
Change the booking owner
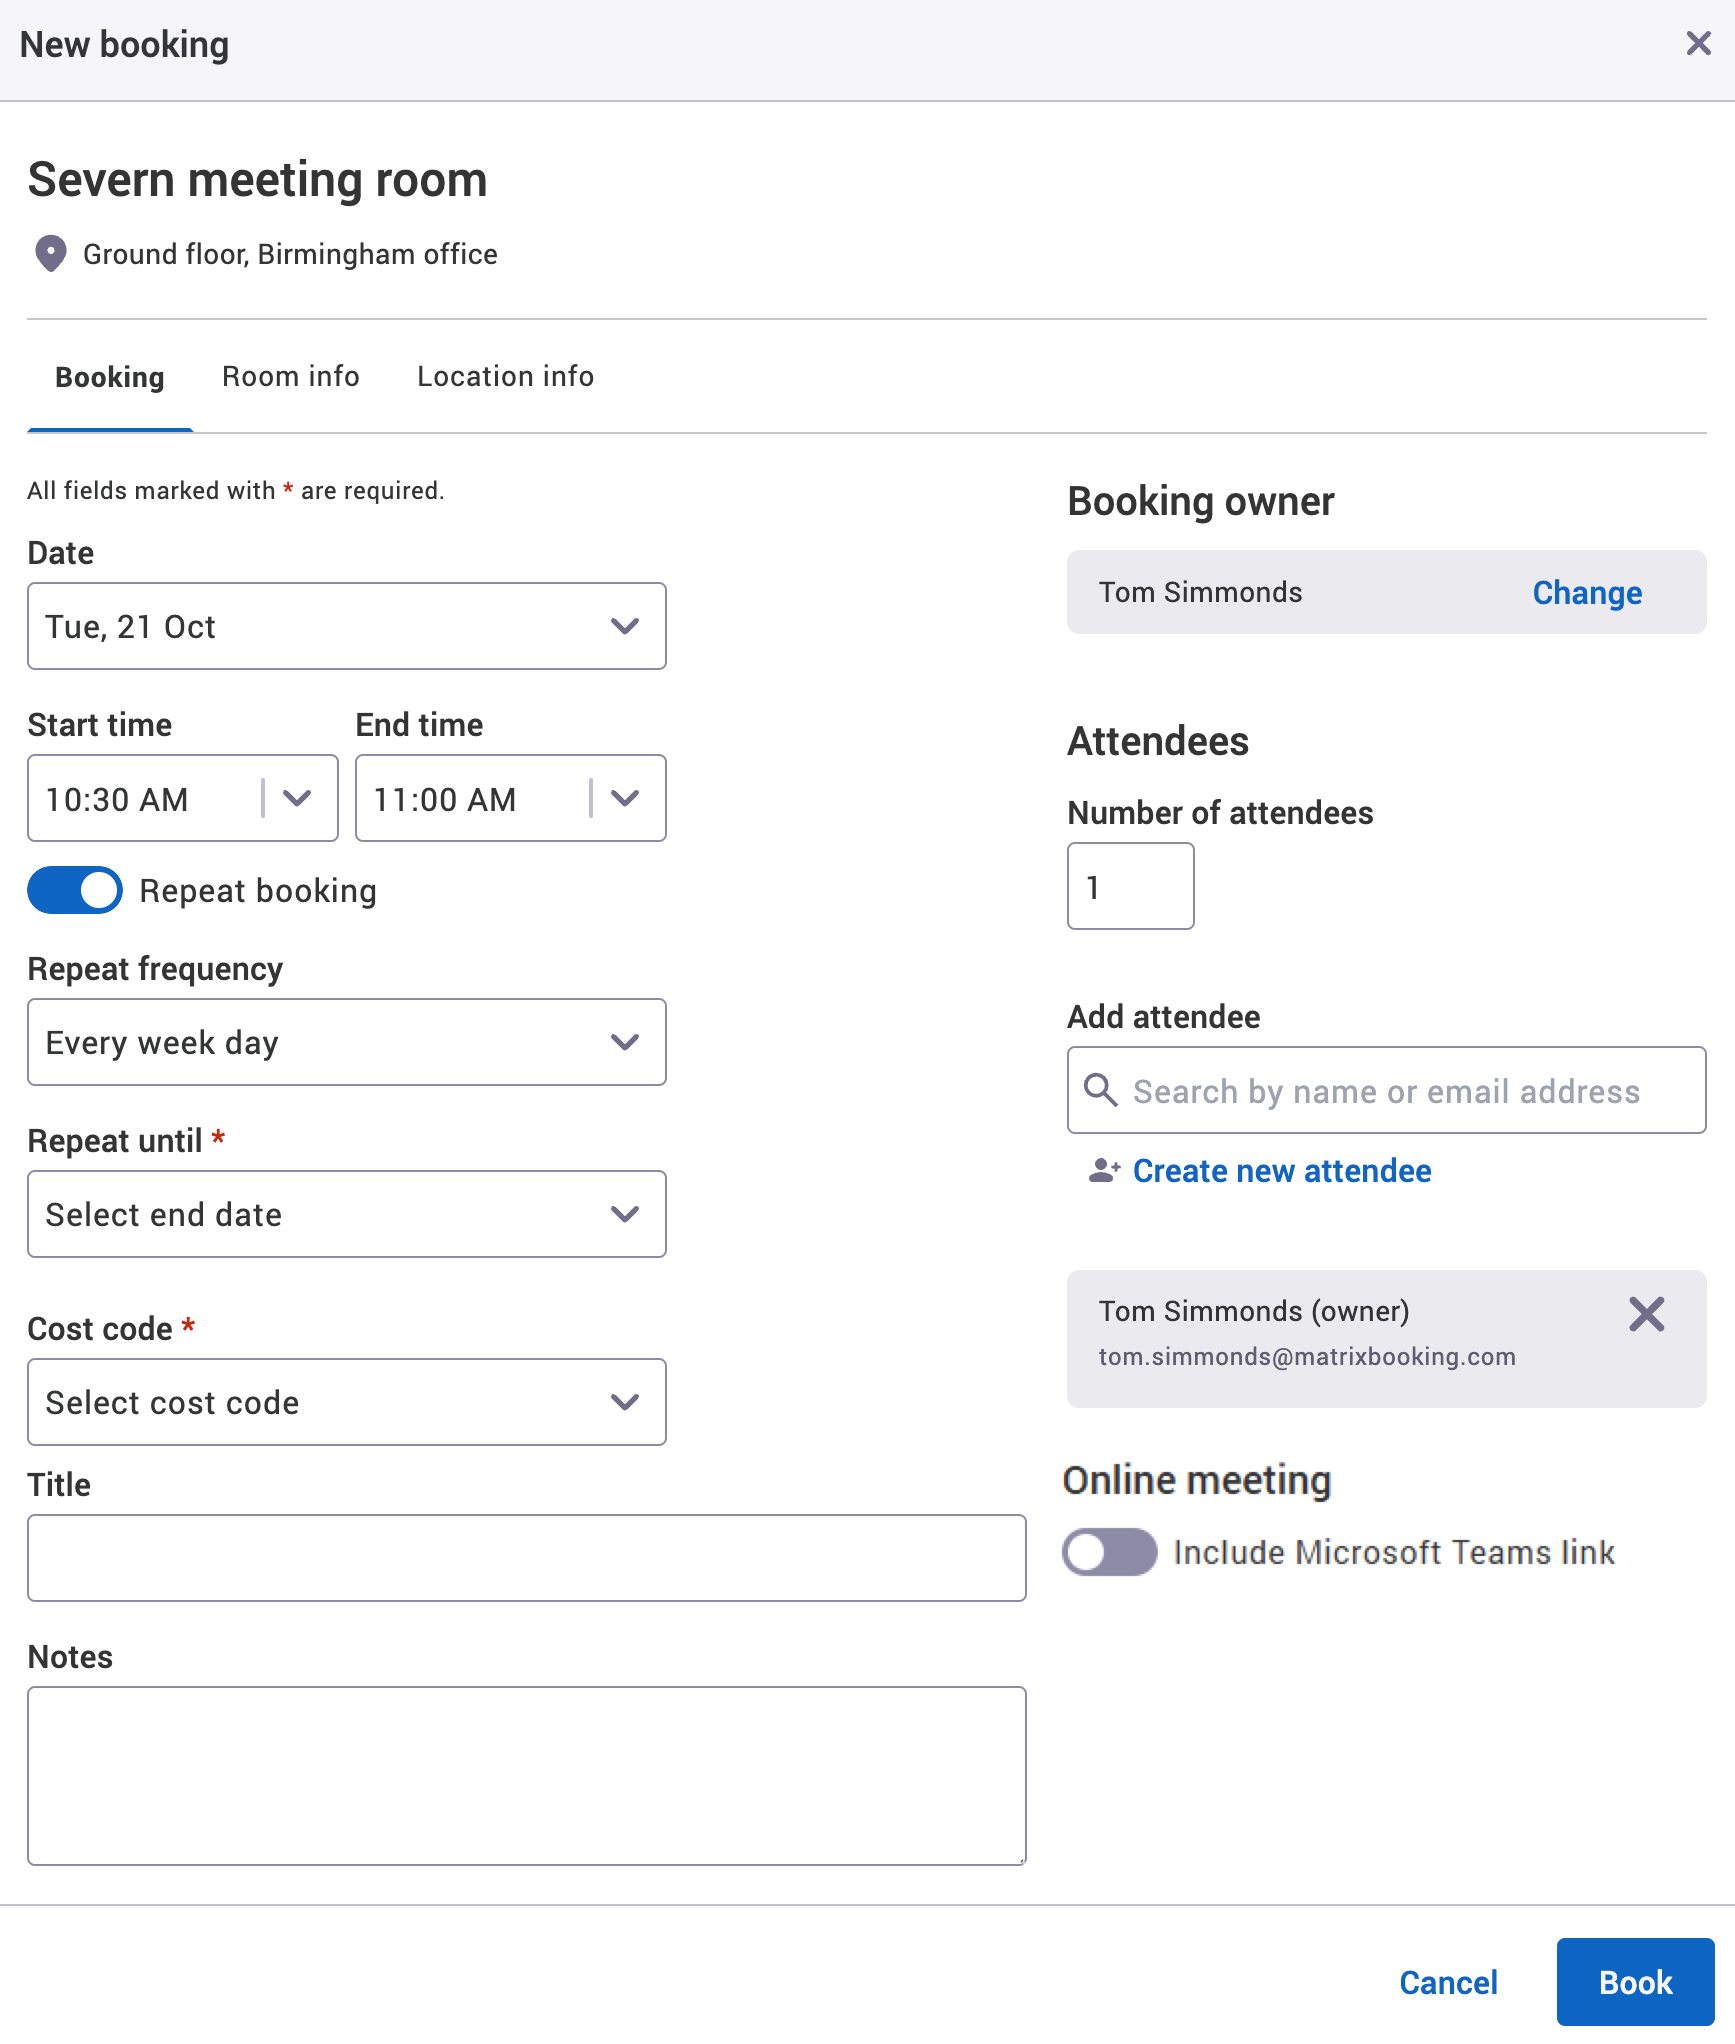click(1586, 592)
